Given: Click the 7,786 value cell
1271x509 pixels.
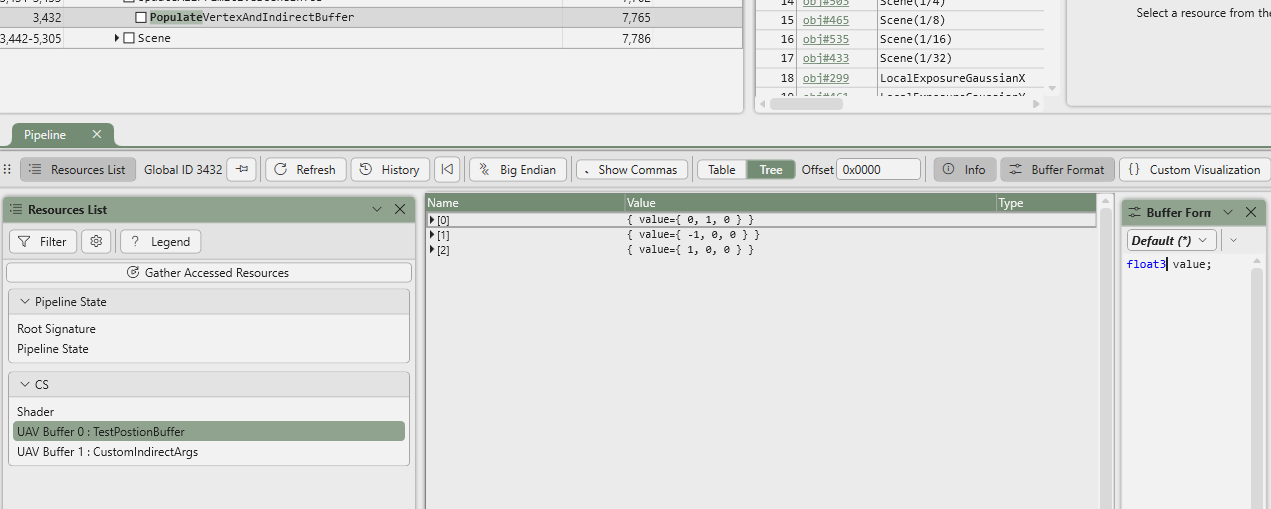Looking at the screenshot, I should pos(652,38).
